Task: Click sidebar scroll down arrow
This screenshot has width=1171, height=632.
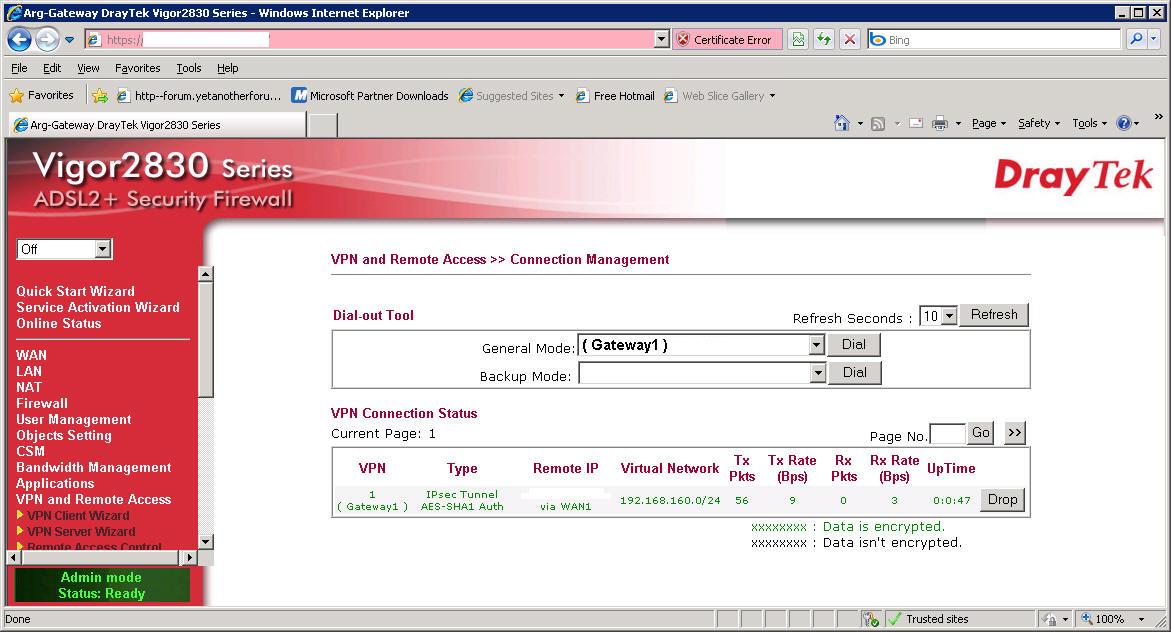Action: point(205,542)
